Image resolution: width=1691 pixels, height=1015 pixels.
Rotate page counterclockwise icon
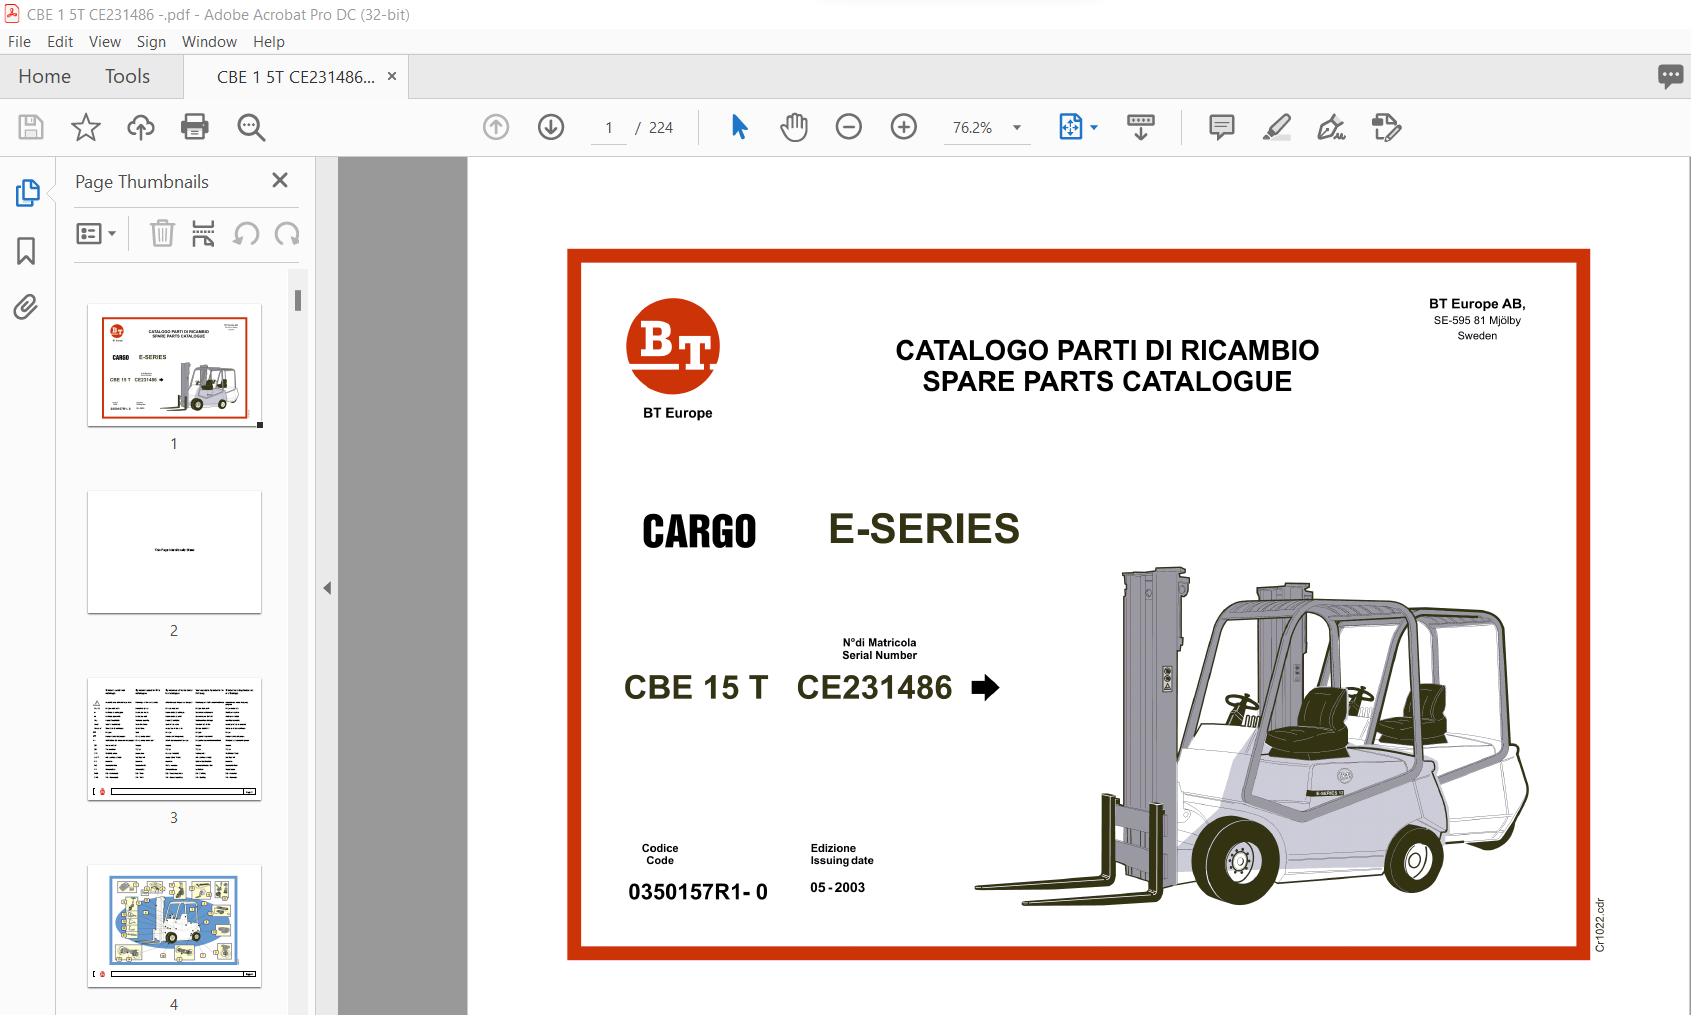(246, 234)
